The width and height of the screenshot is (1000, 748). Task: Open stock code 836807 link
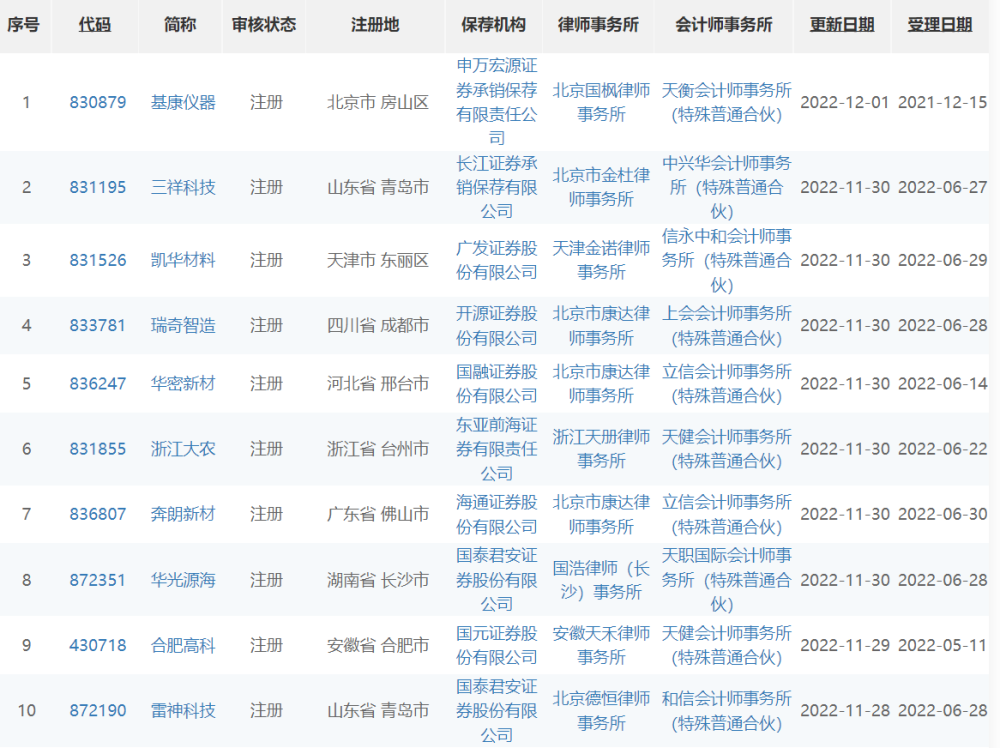click(98, 514)
